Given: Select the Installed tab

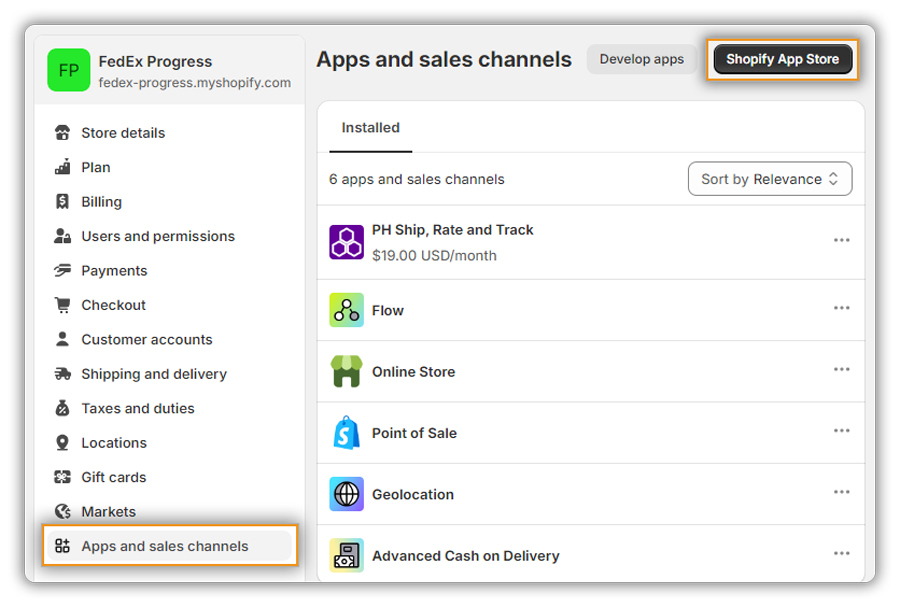Looking at the screenshot, I should (x=371, y=128).
